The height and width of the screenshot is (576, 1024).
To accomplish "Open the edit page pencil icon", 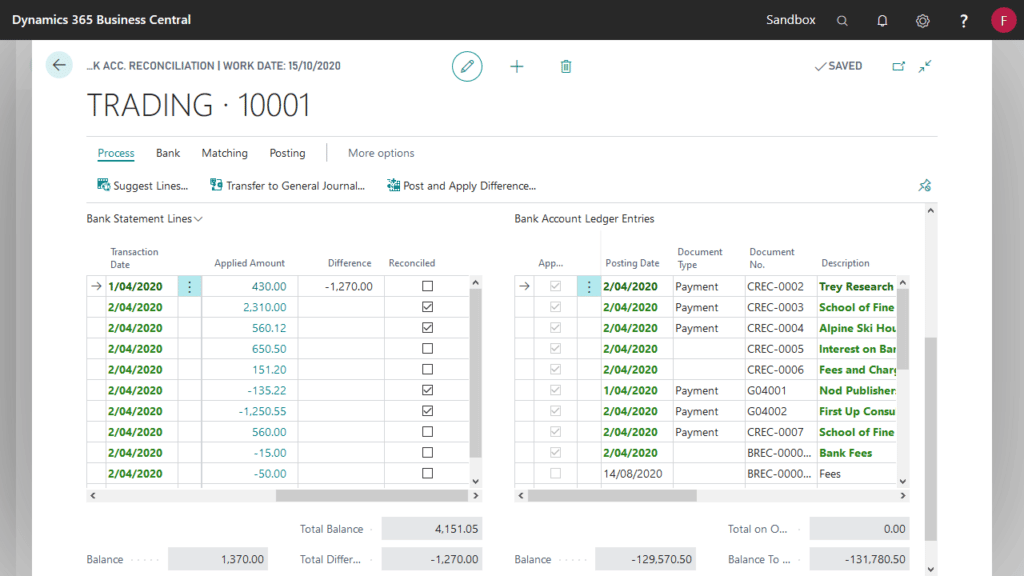I will pos(467,66).
